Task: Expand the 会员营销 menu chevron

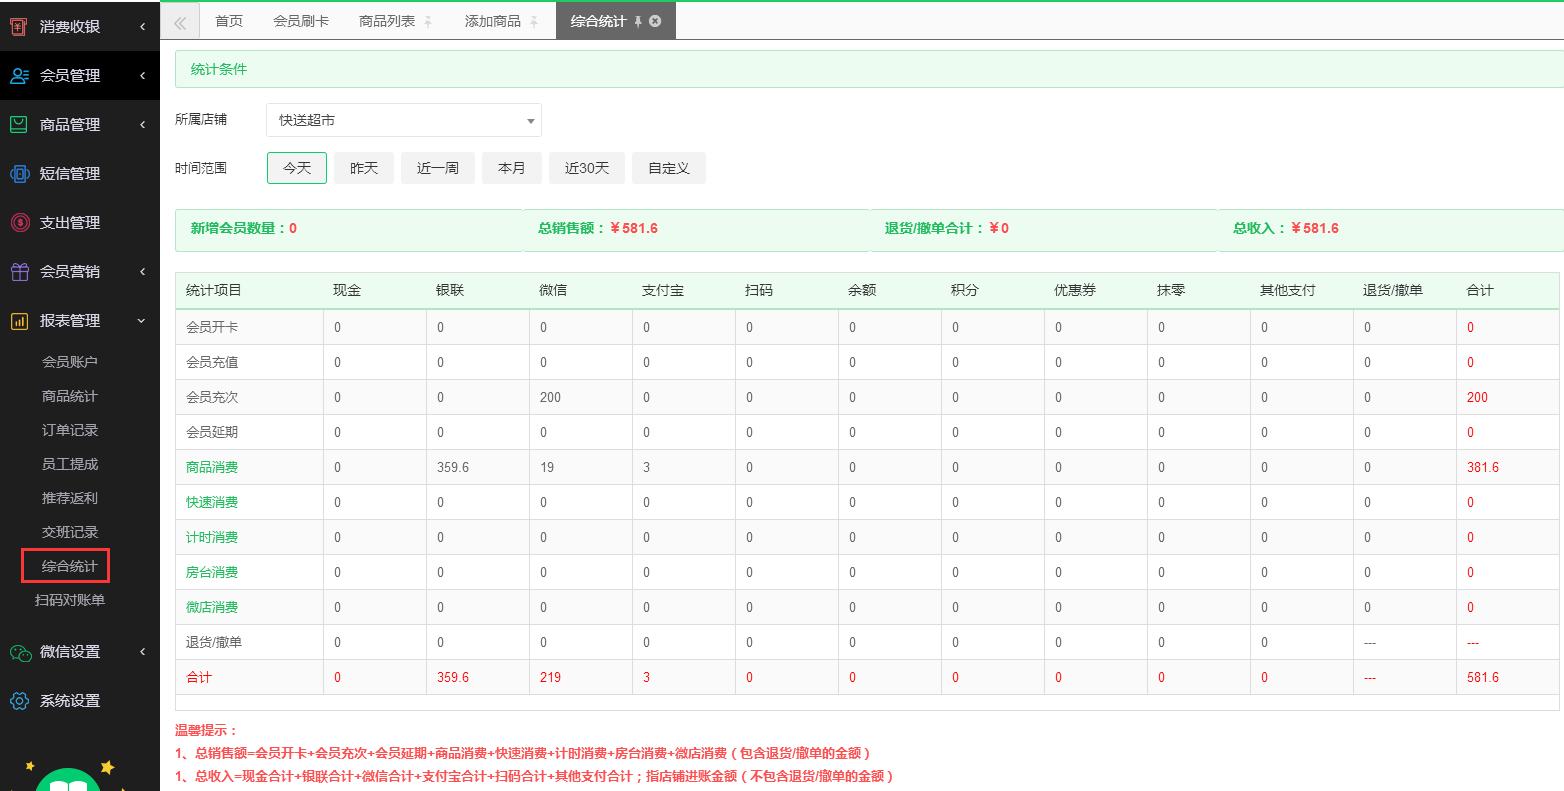Action: 143,272
